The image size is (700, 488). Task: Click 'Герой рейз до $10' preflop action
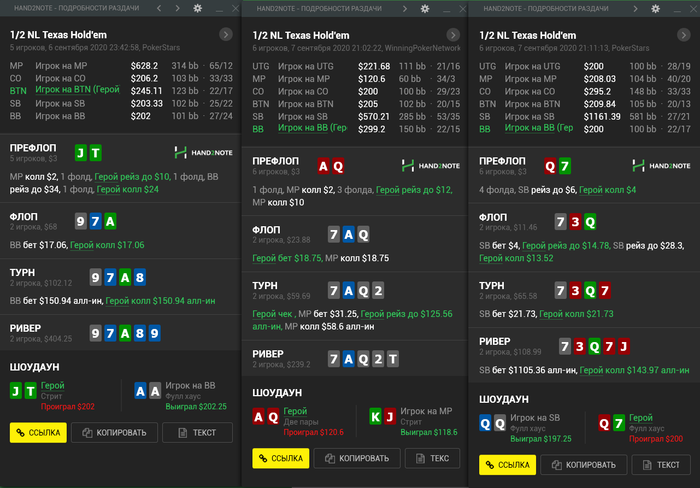[132, 177]
